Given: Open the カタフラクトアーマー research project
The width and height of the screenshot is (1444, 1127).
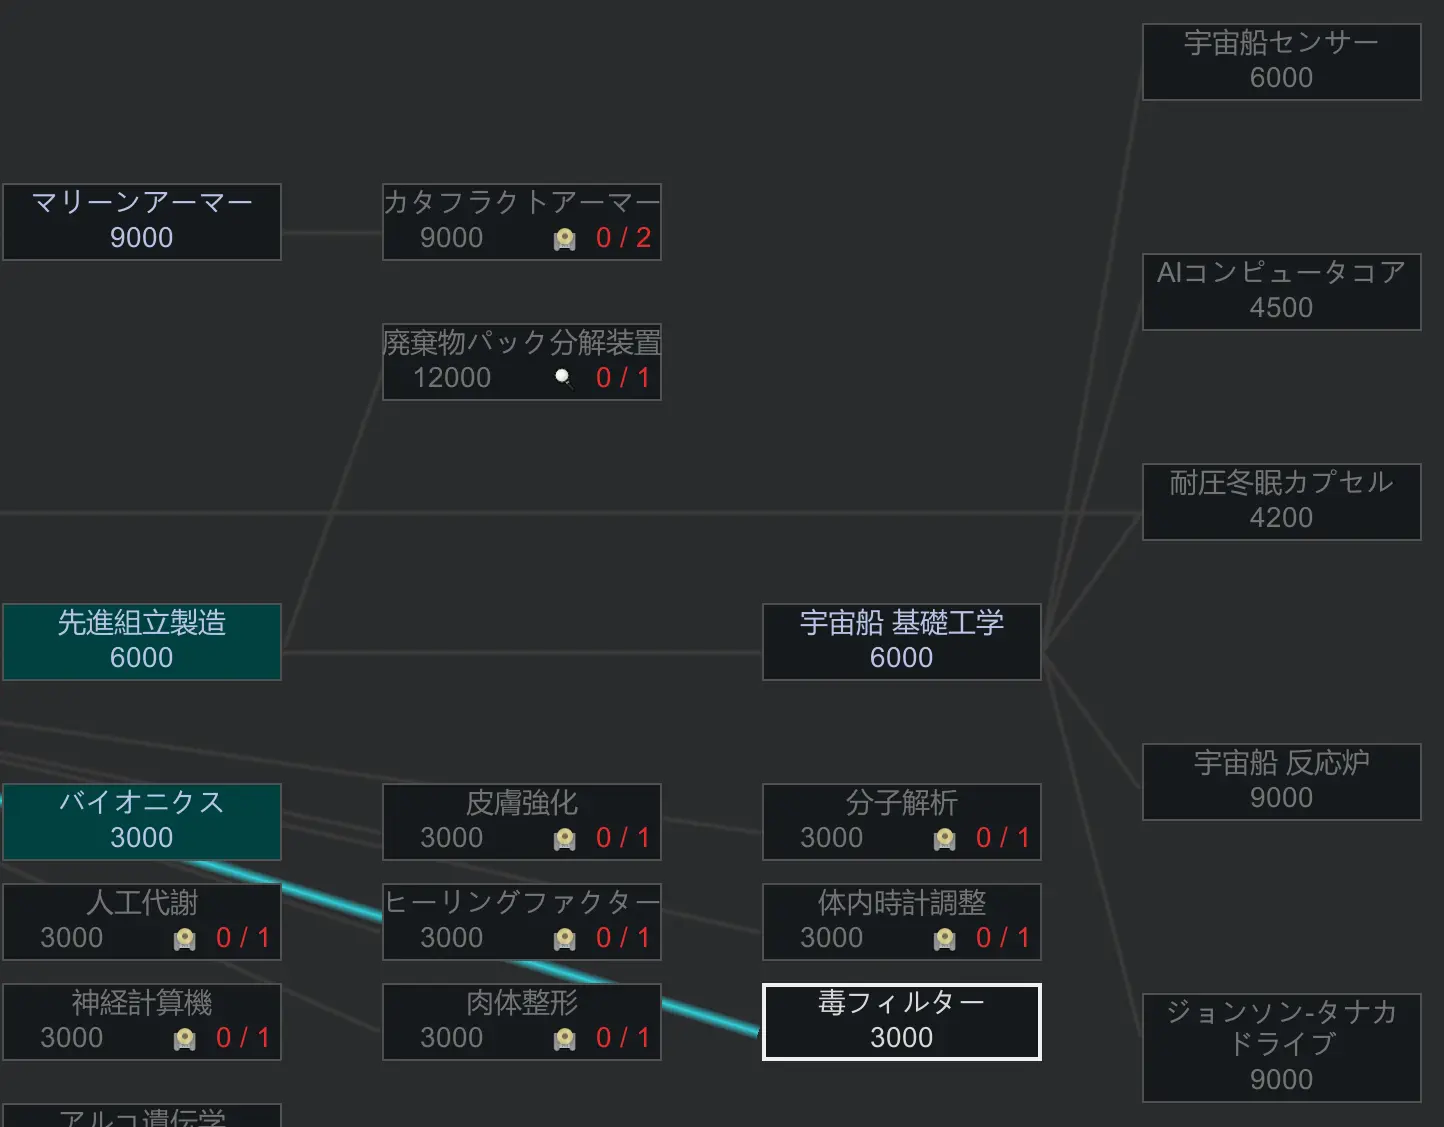Looking at the screenshot, I should (522, 222).
